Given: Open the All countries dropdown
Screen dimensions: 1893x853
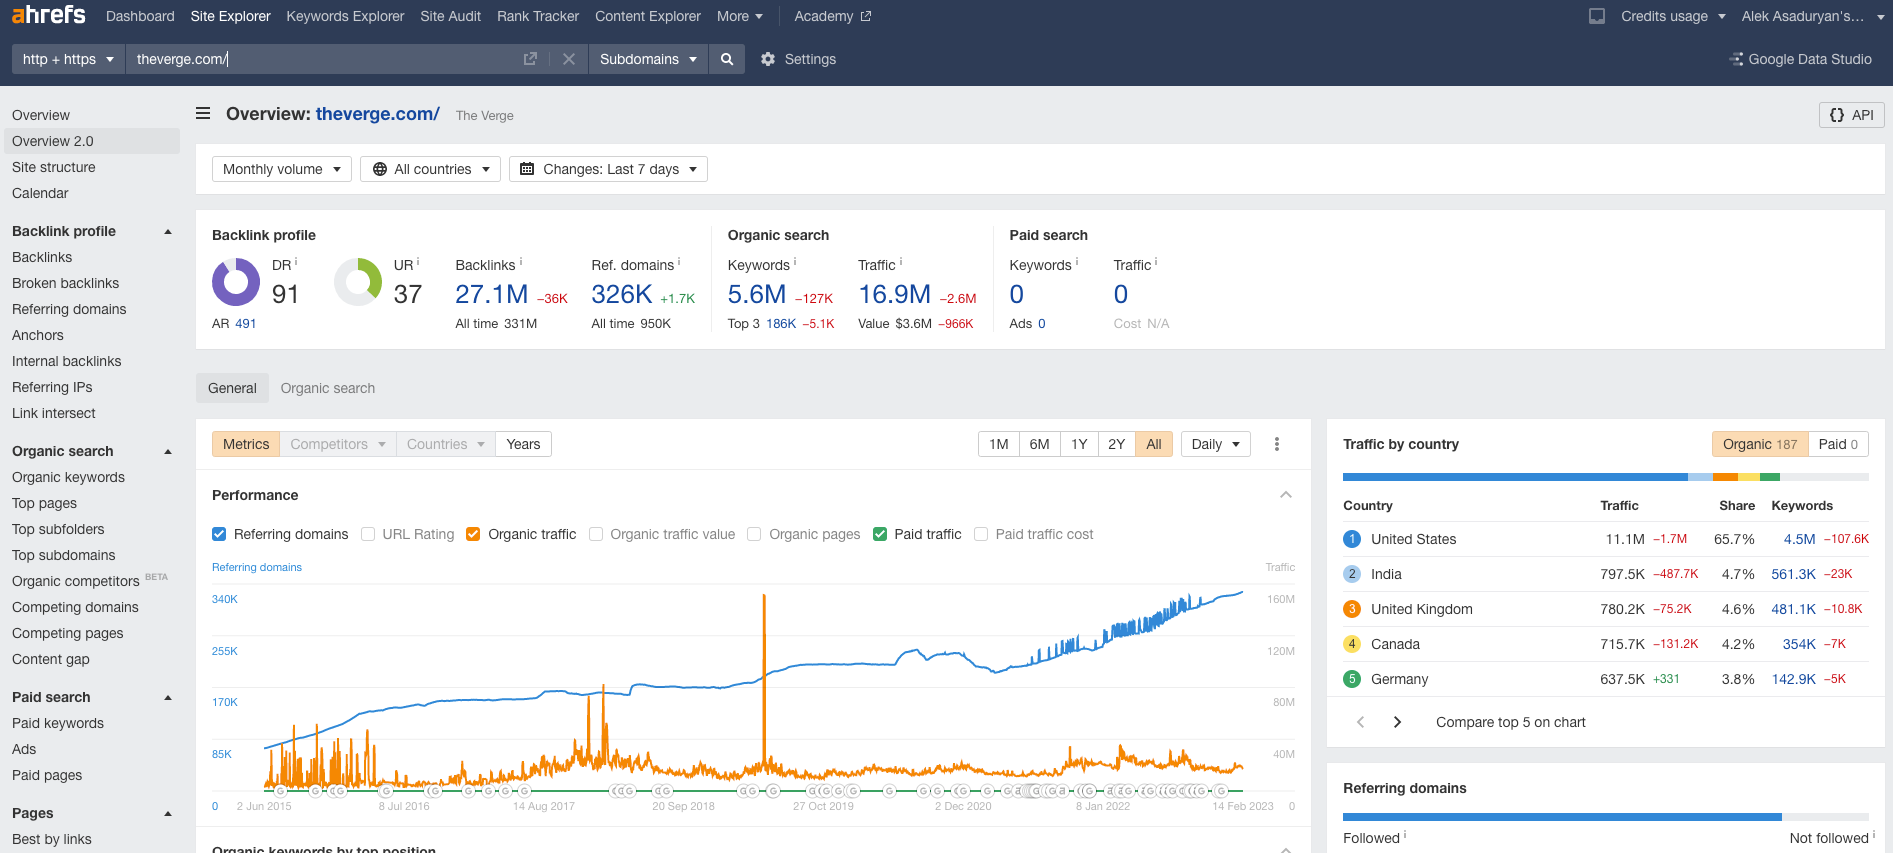Looking at the screenshot, I should tap(431, 169).
